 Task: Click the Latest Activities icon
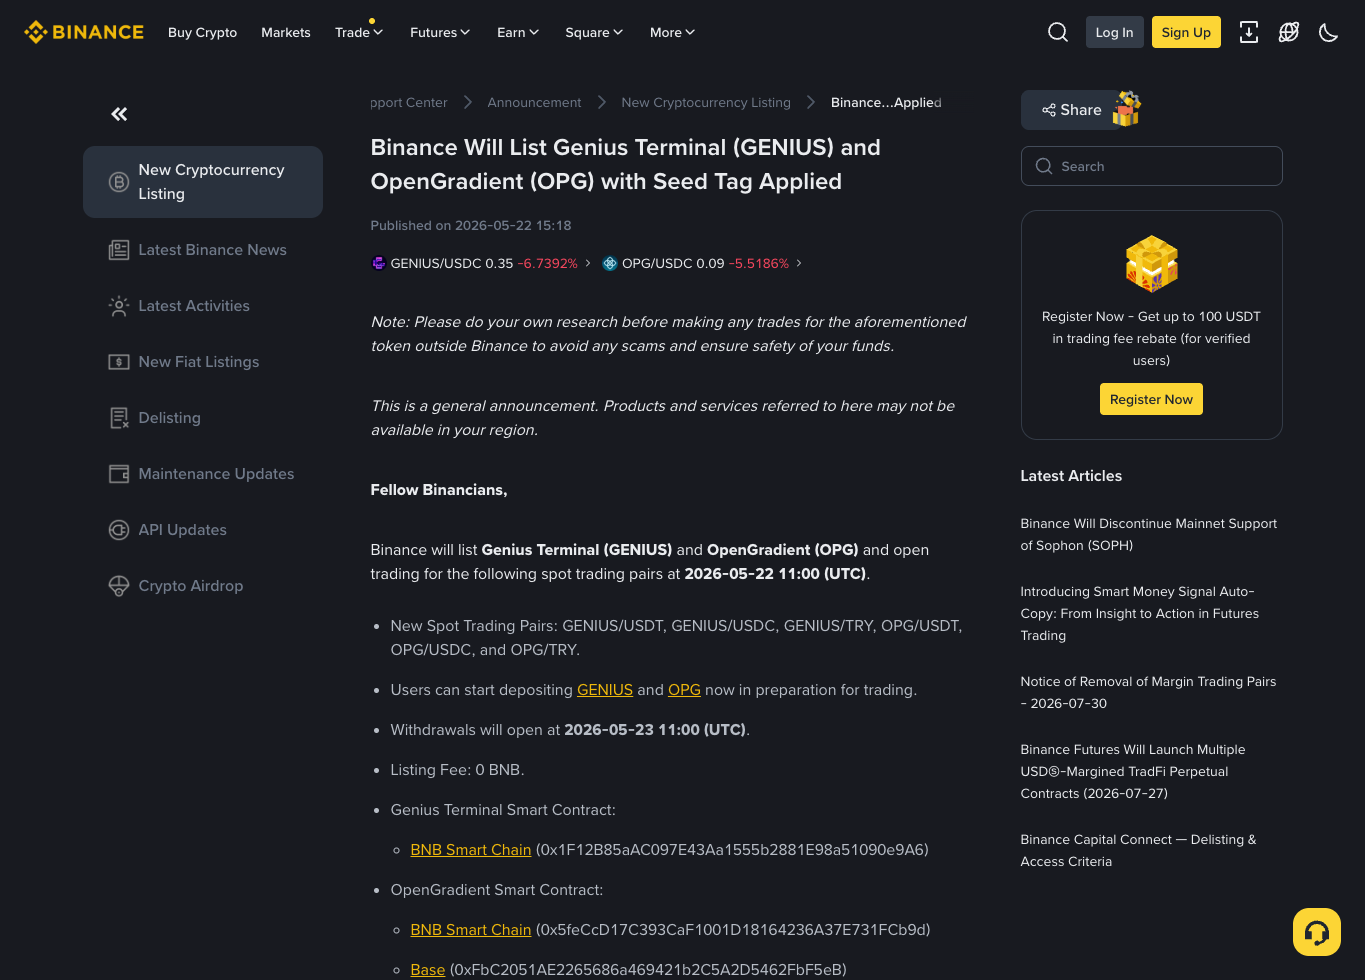119,306
